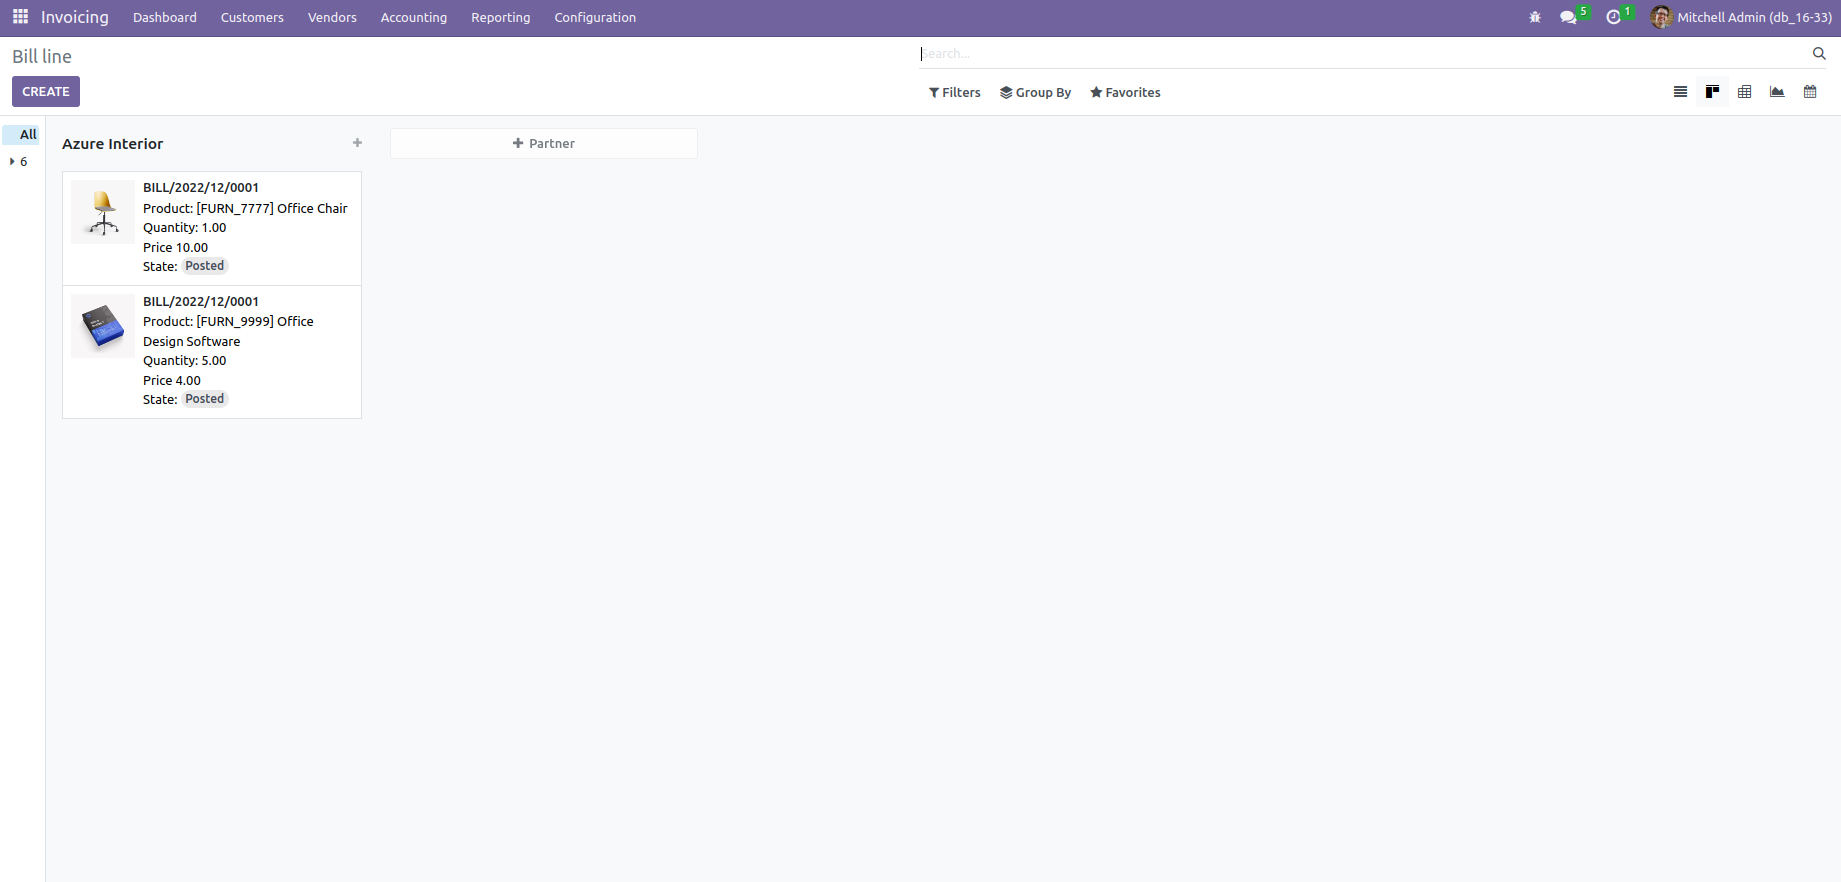
Task: Click the Invoicing app title
Action: [75, 17]
